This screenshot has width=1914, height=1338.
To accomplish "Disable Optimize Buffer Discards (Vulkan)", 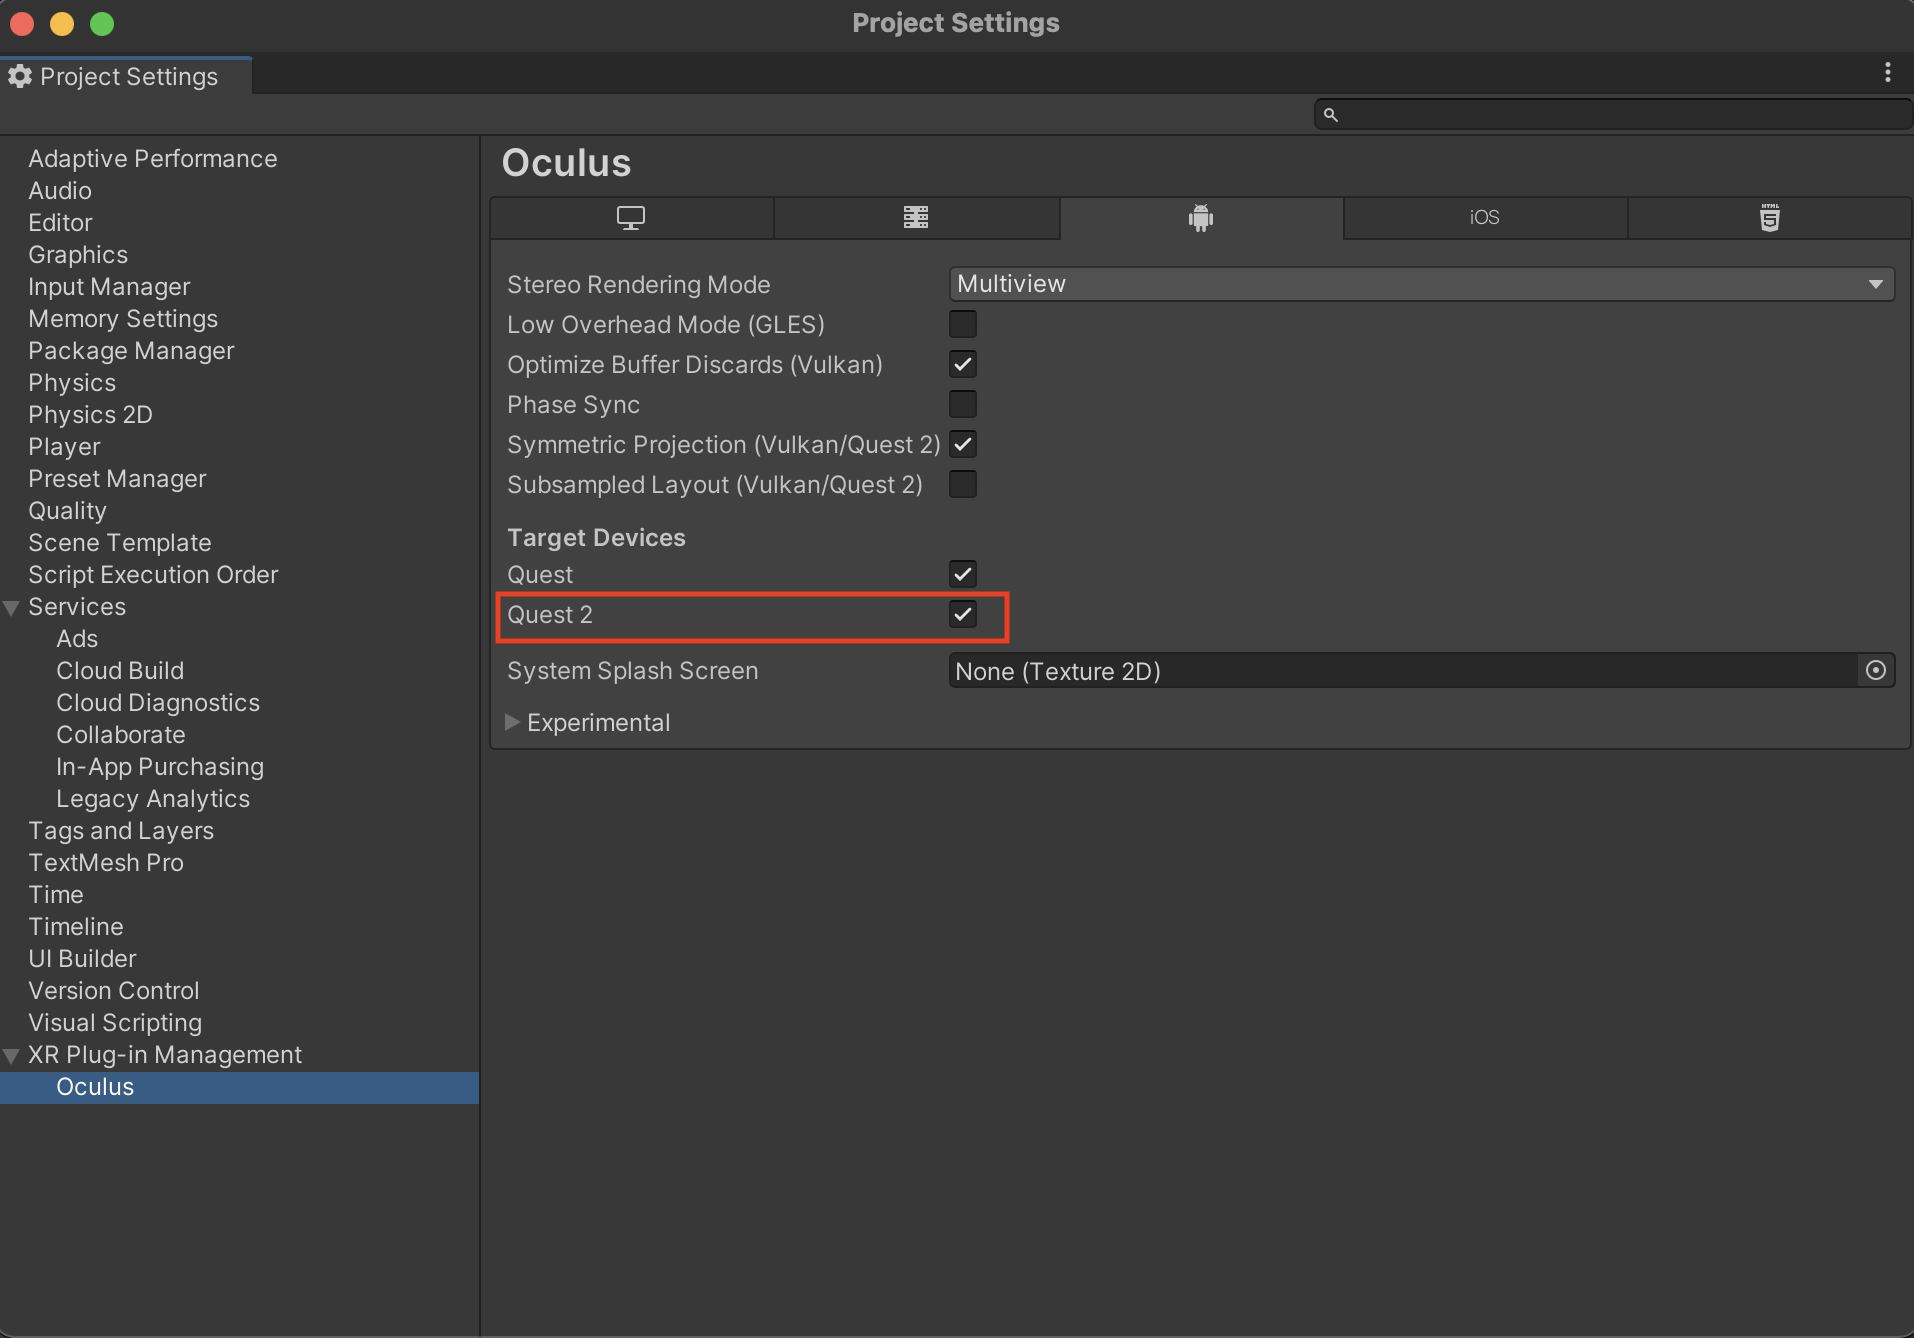I will pyautogui.click(x=963, y=364).
